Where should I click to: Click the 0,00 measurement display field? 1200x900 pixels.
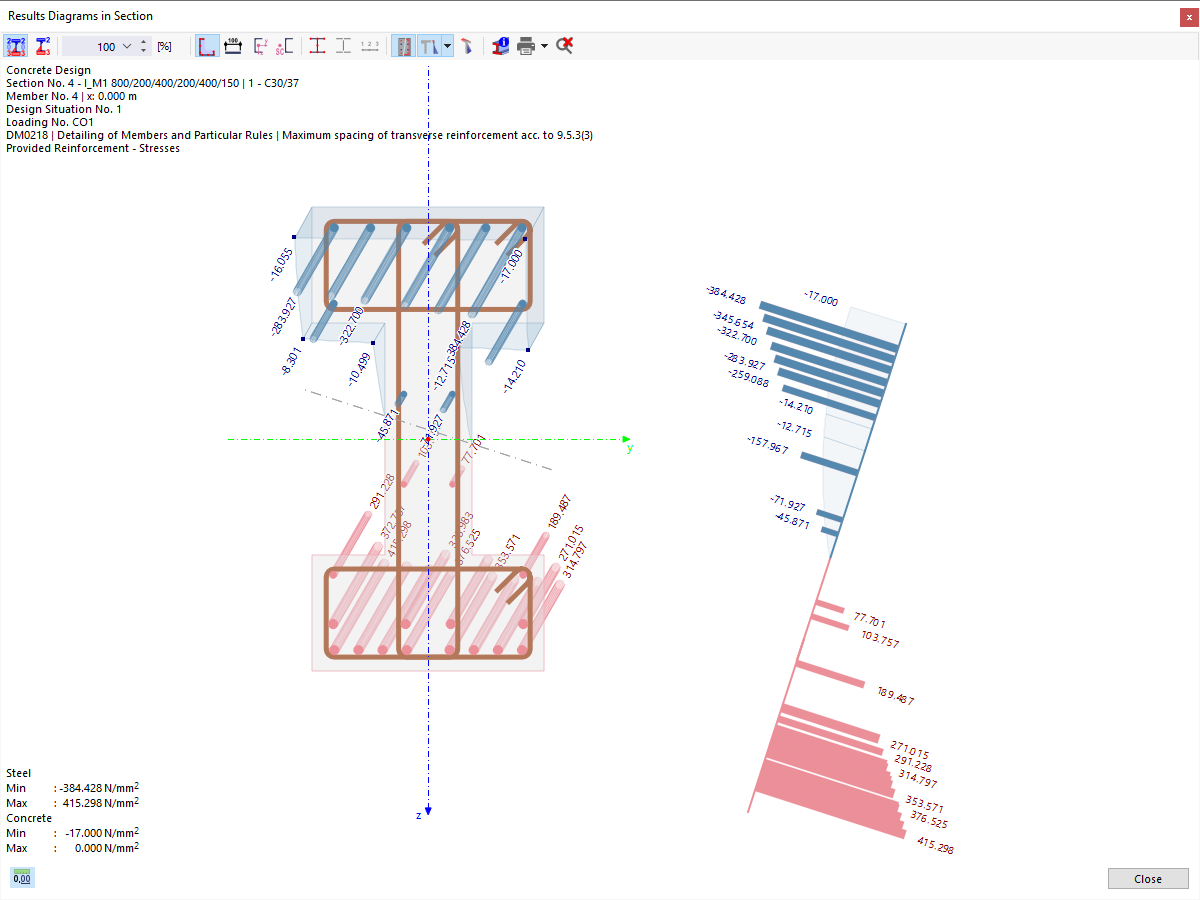point(20,877)
